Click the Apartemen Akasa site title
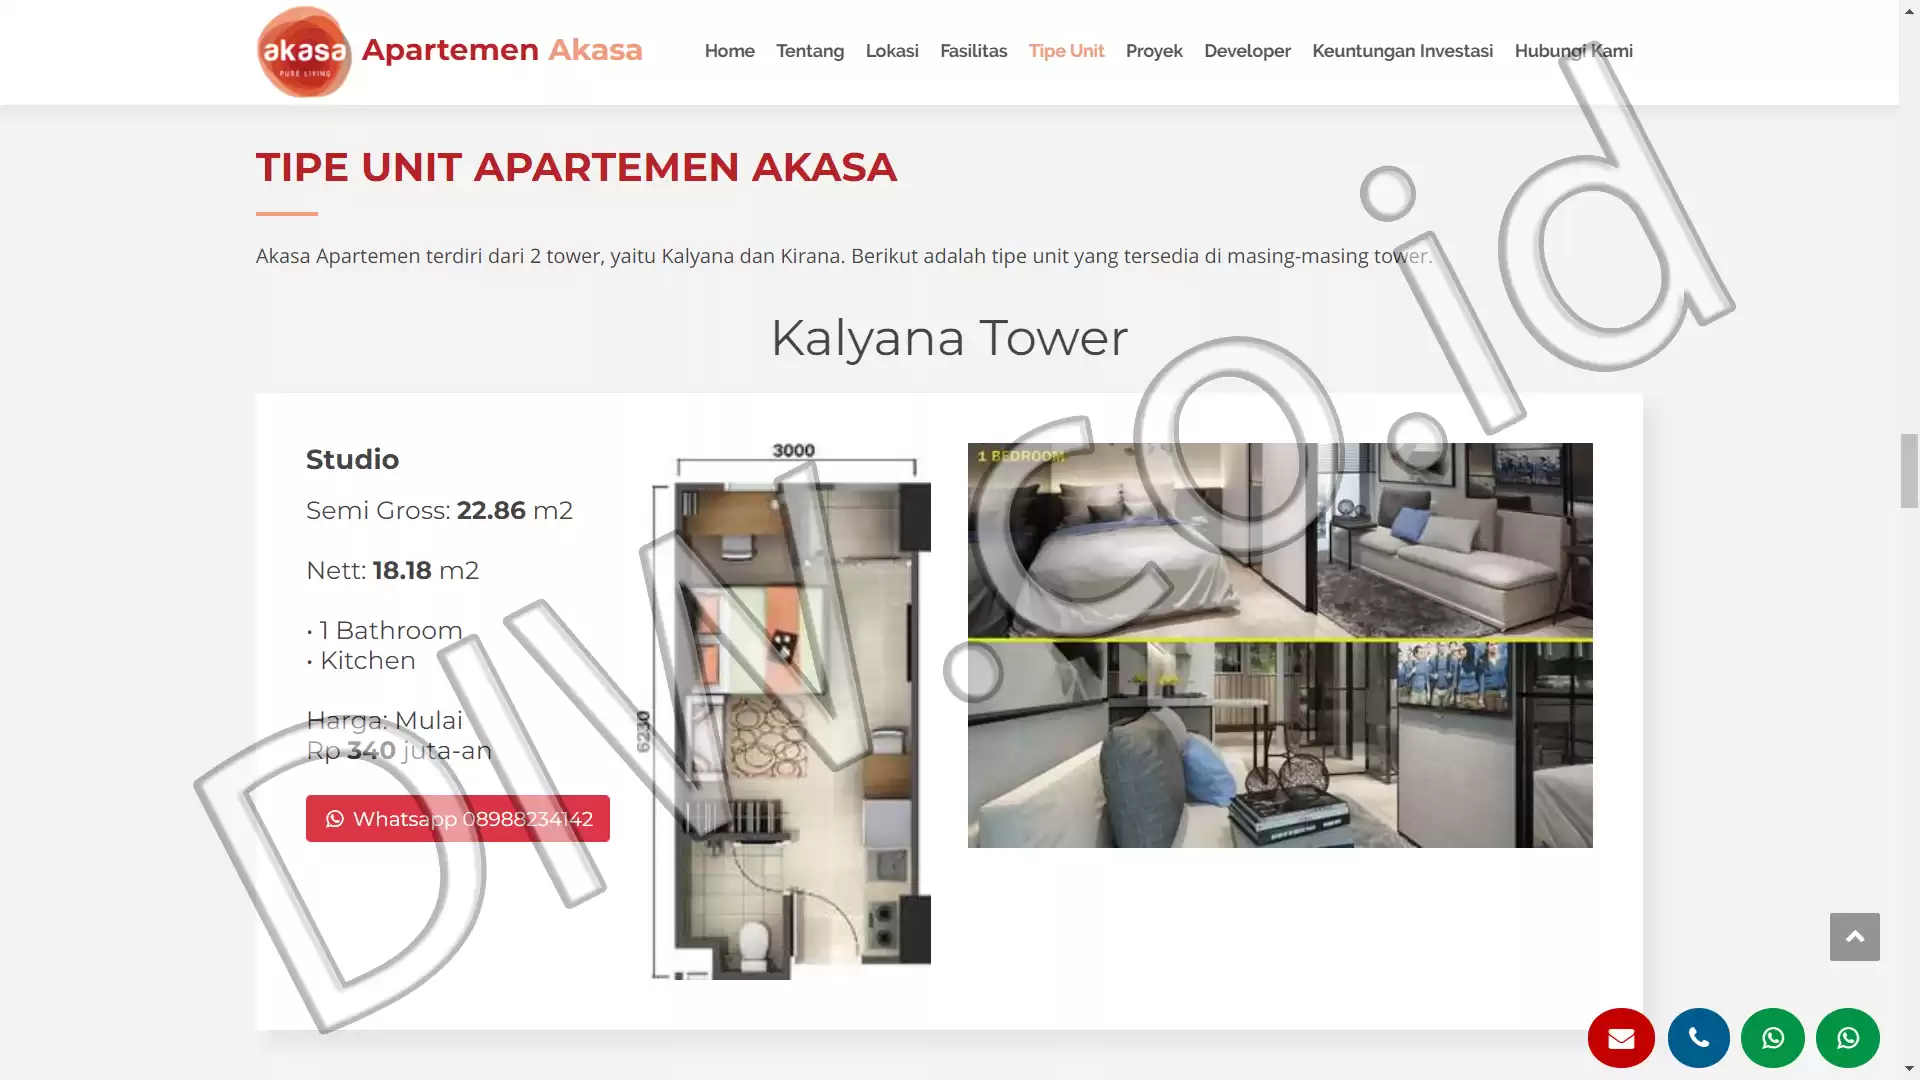This screenshot has width=1920, height=1080. click(502, 50)
